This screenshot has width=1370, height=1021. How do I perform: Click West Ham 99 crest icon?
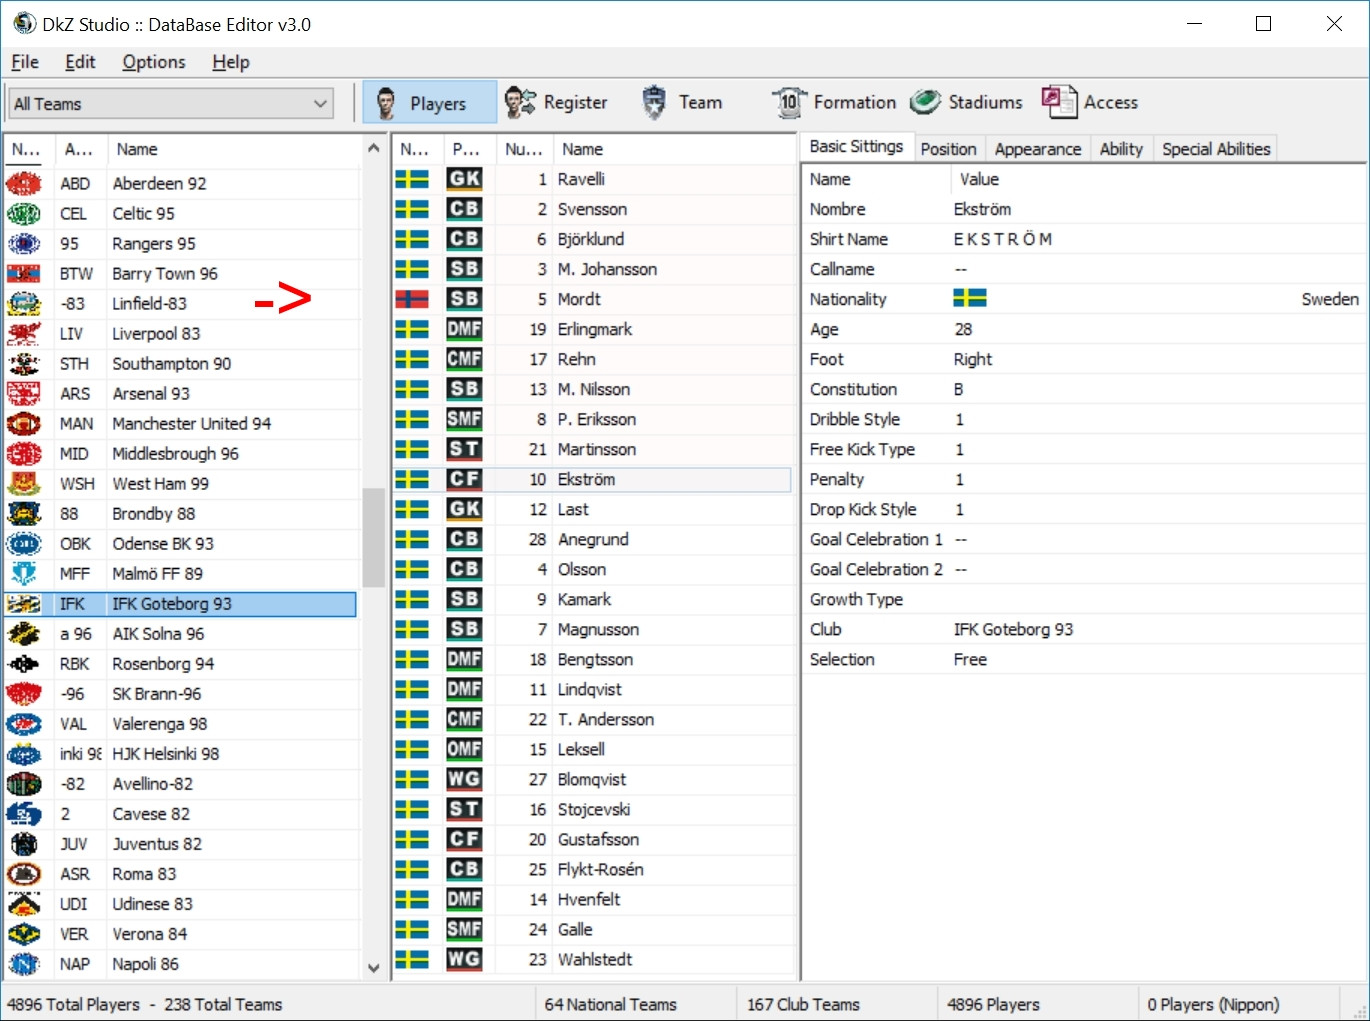(24, 484)
